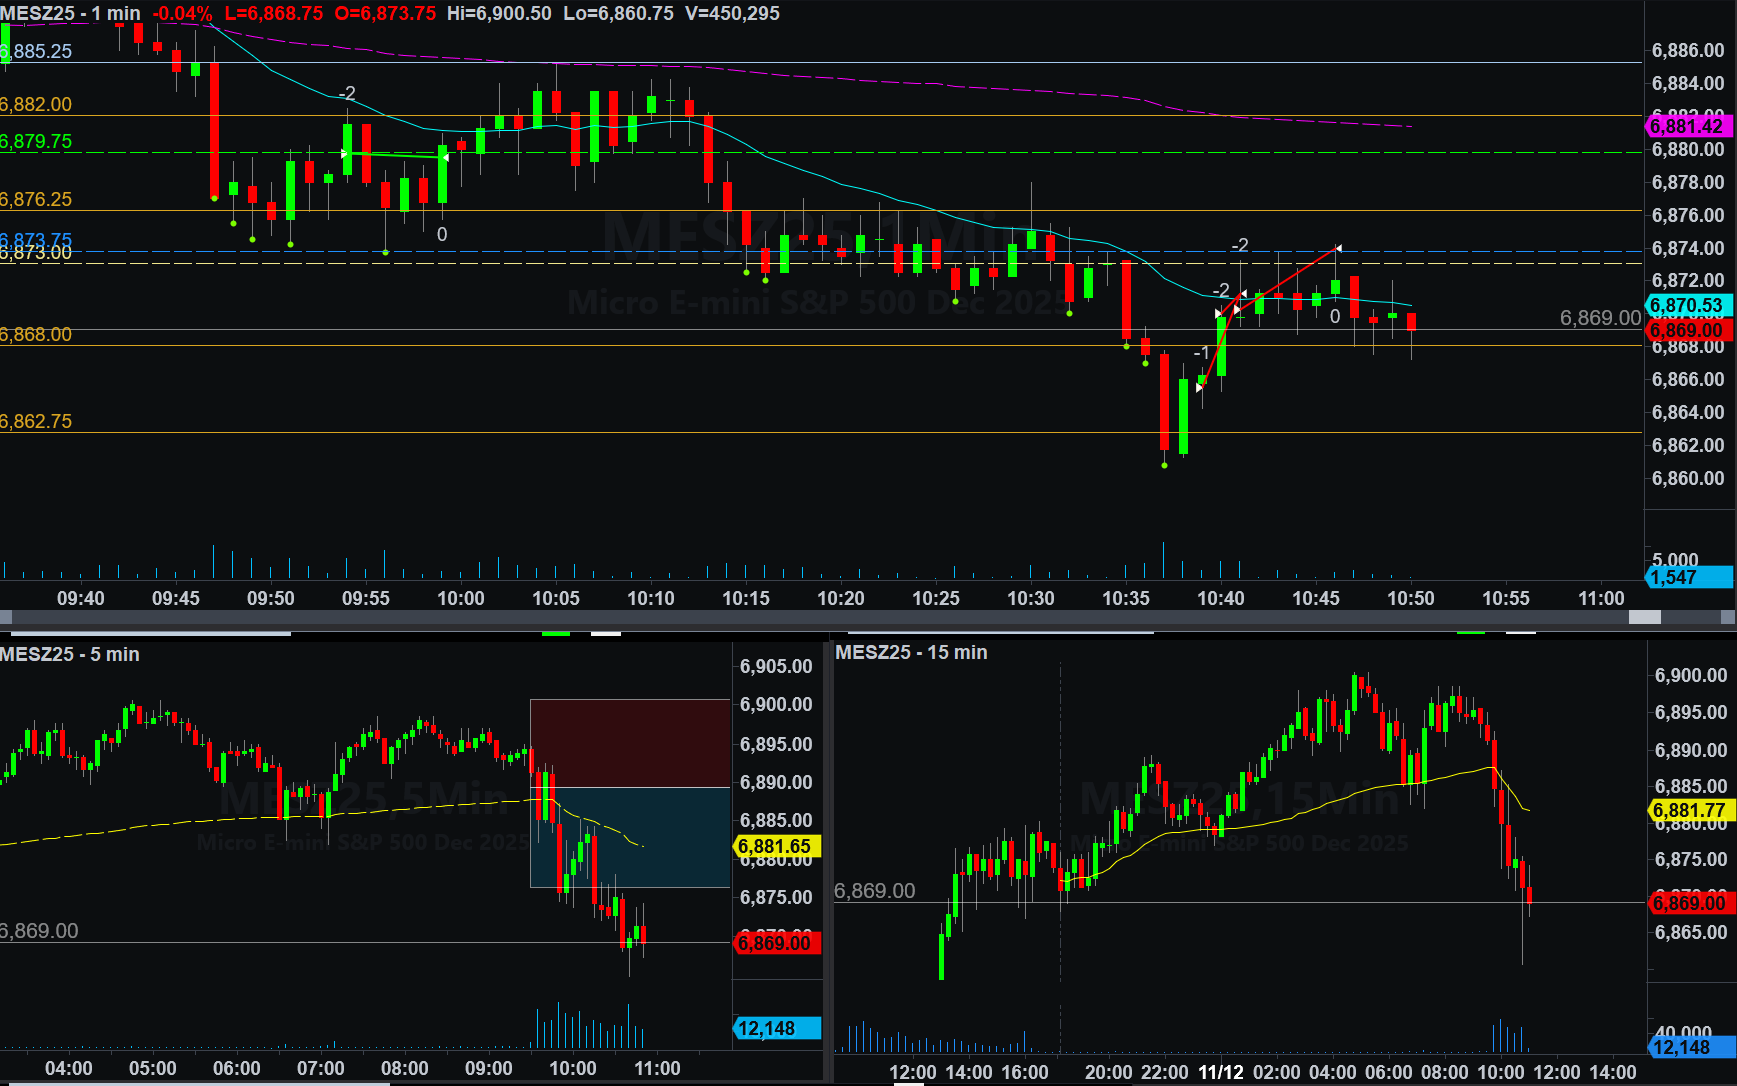Click the 10:40 label on the 1 min time axis
The height and width of the screenshot is (1086, 1737).
click(x=1220, y=598)
